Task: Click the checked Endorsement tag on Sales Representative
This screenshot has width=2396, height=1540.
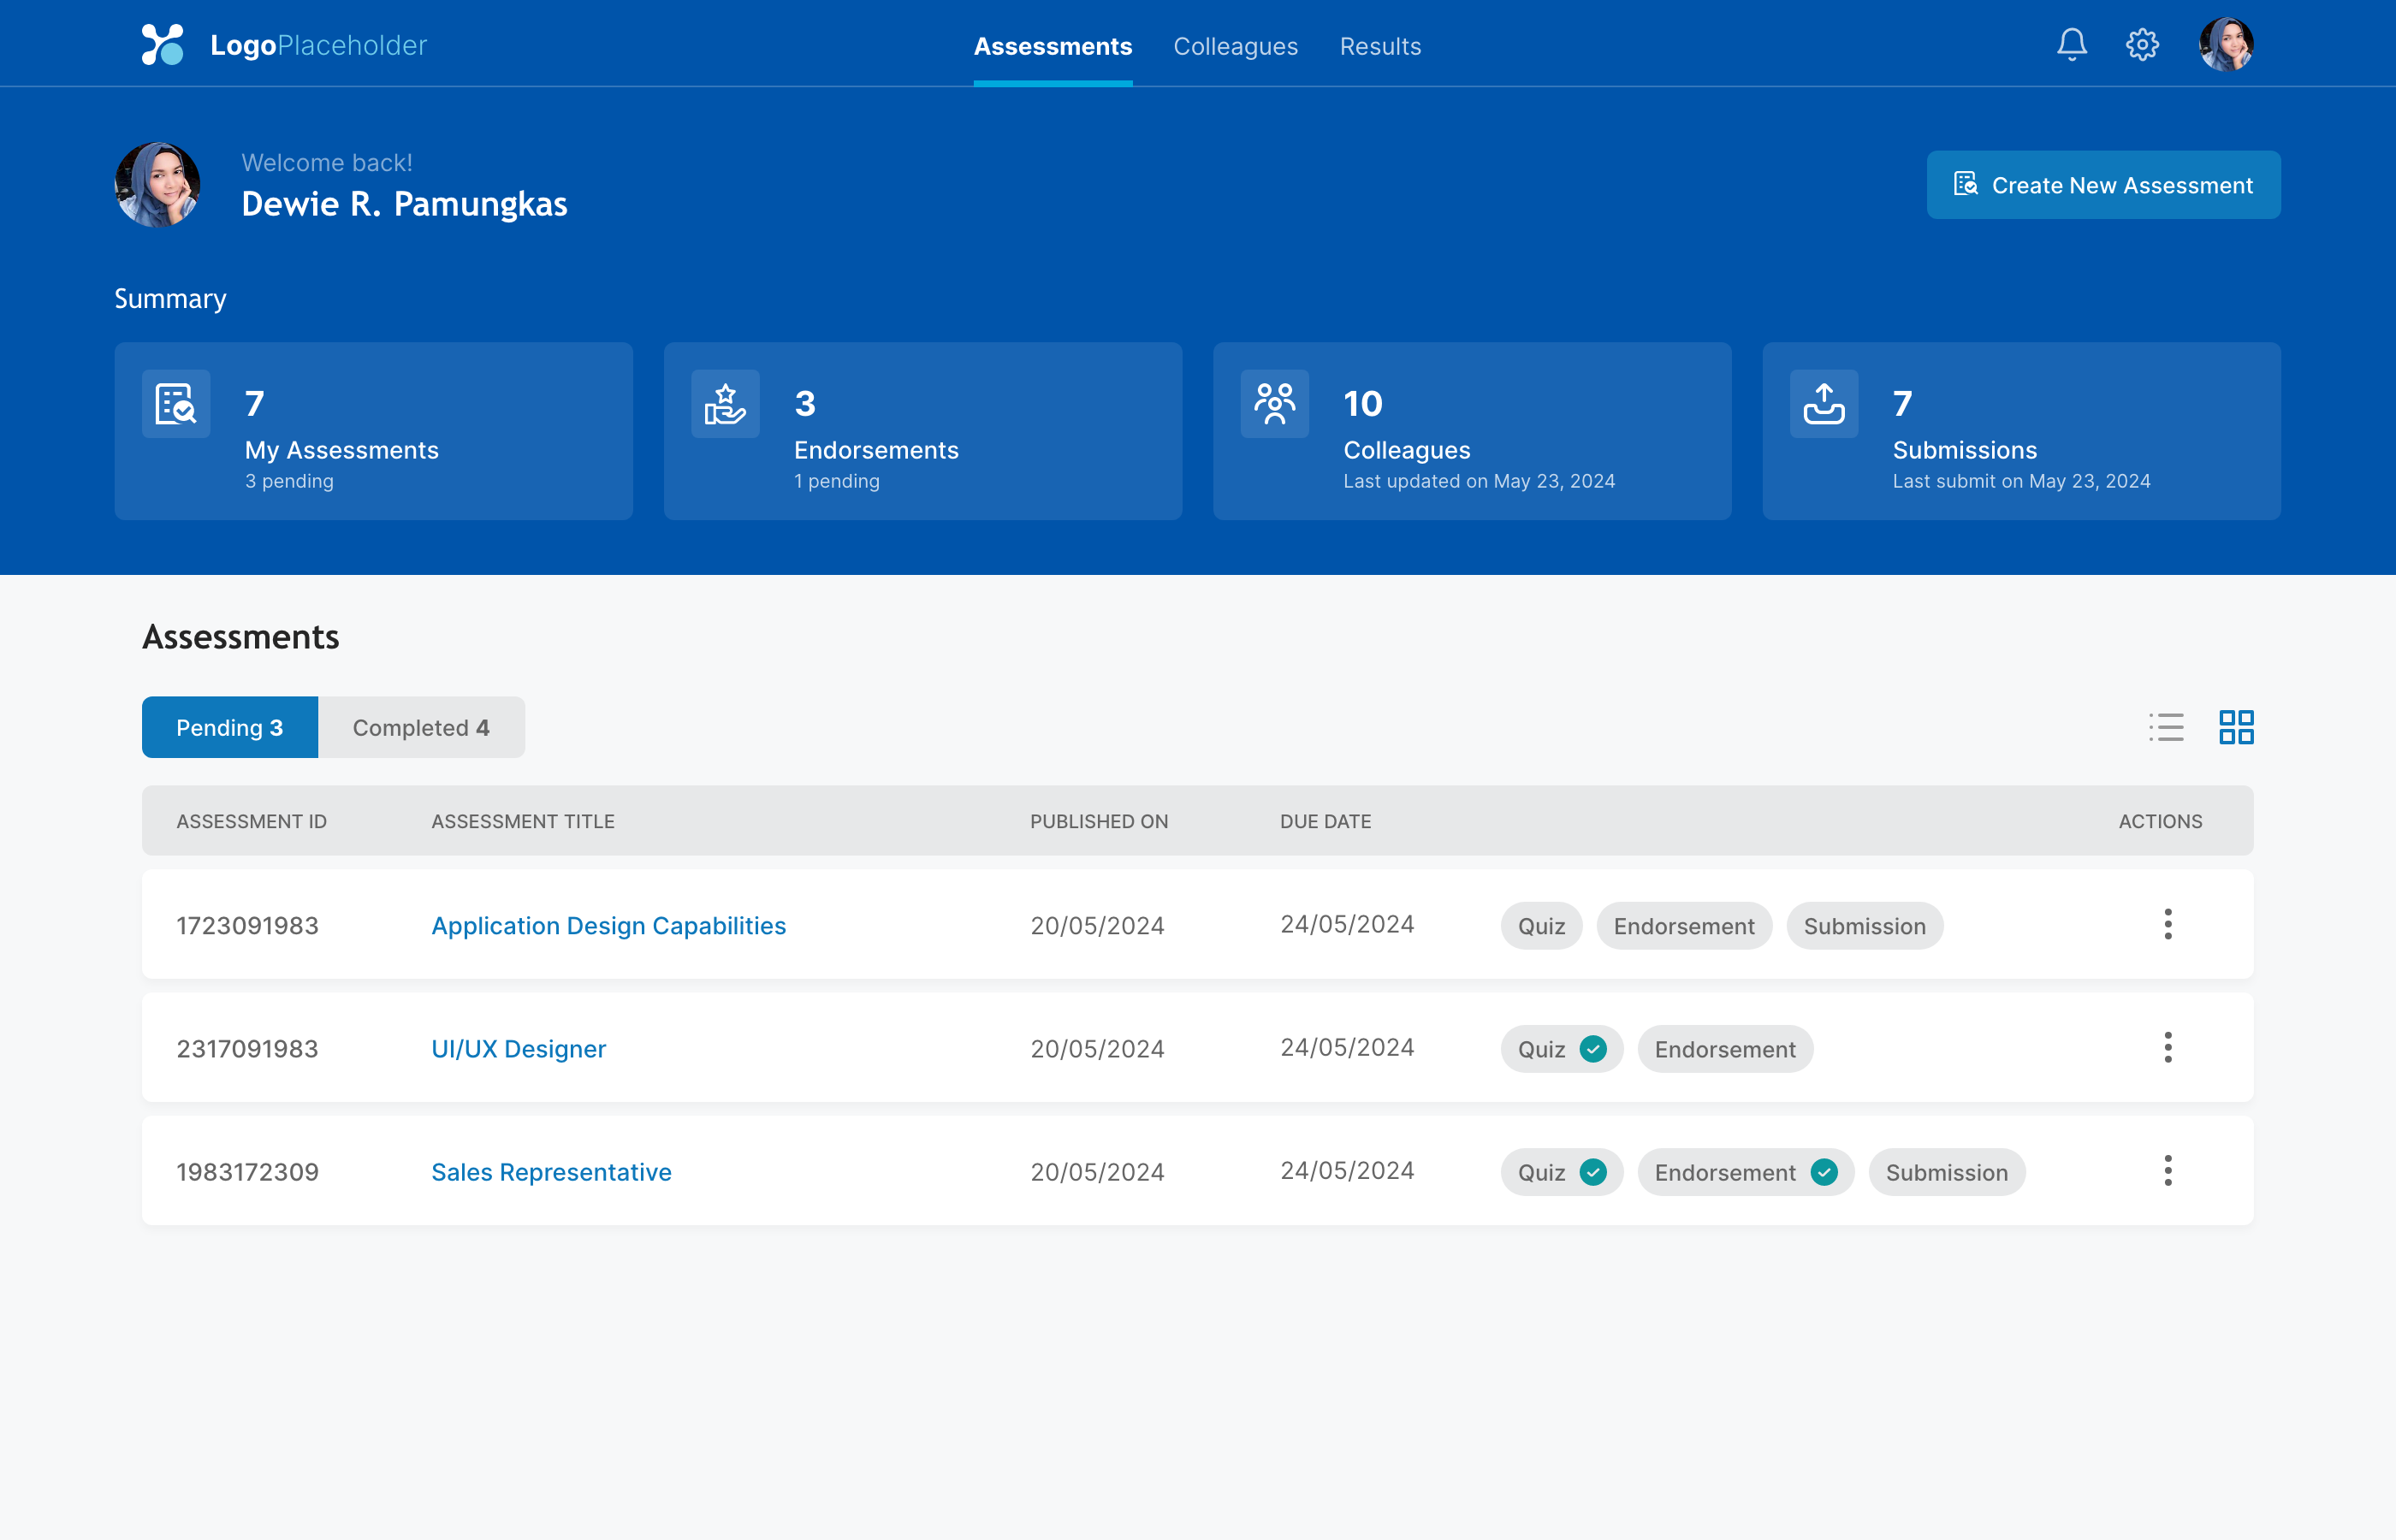Action: [x=1745, y=1172]
